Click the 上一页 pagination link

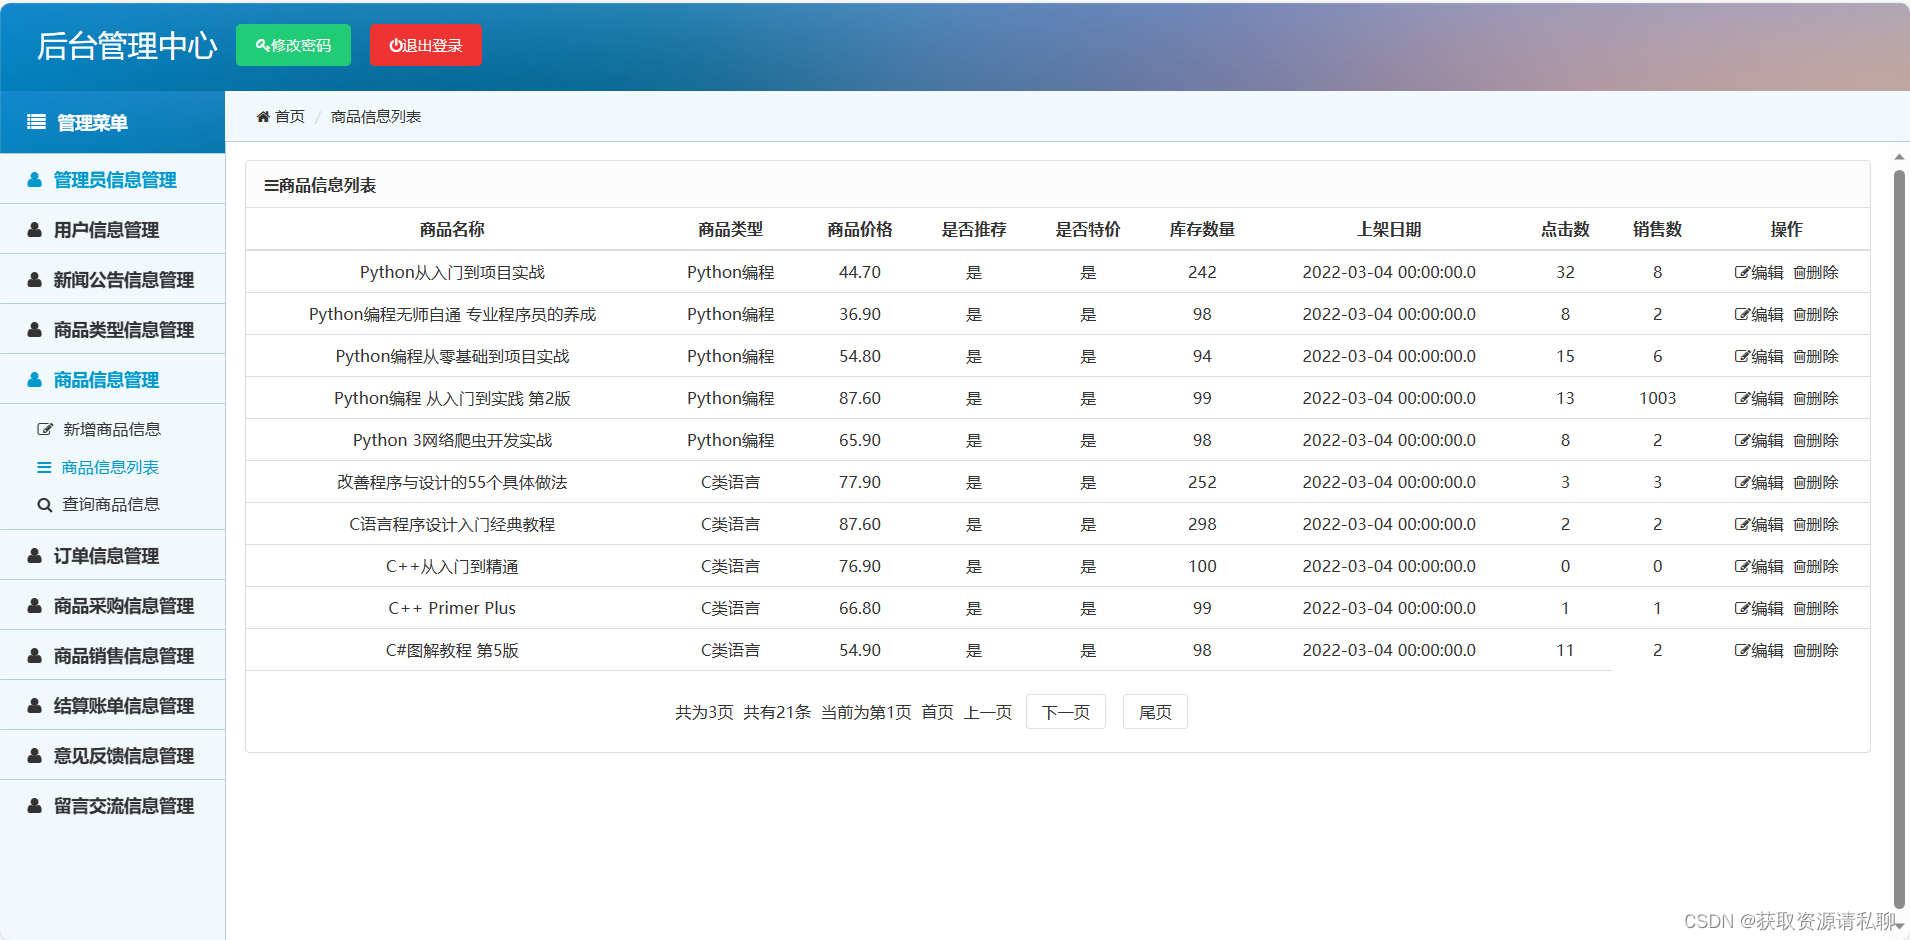(x=988, y=712)
